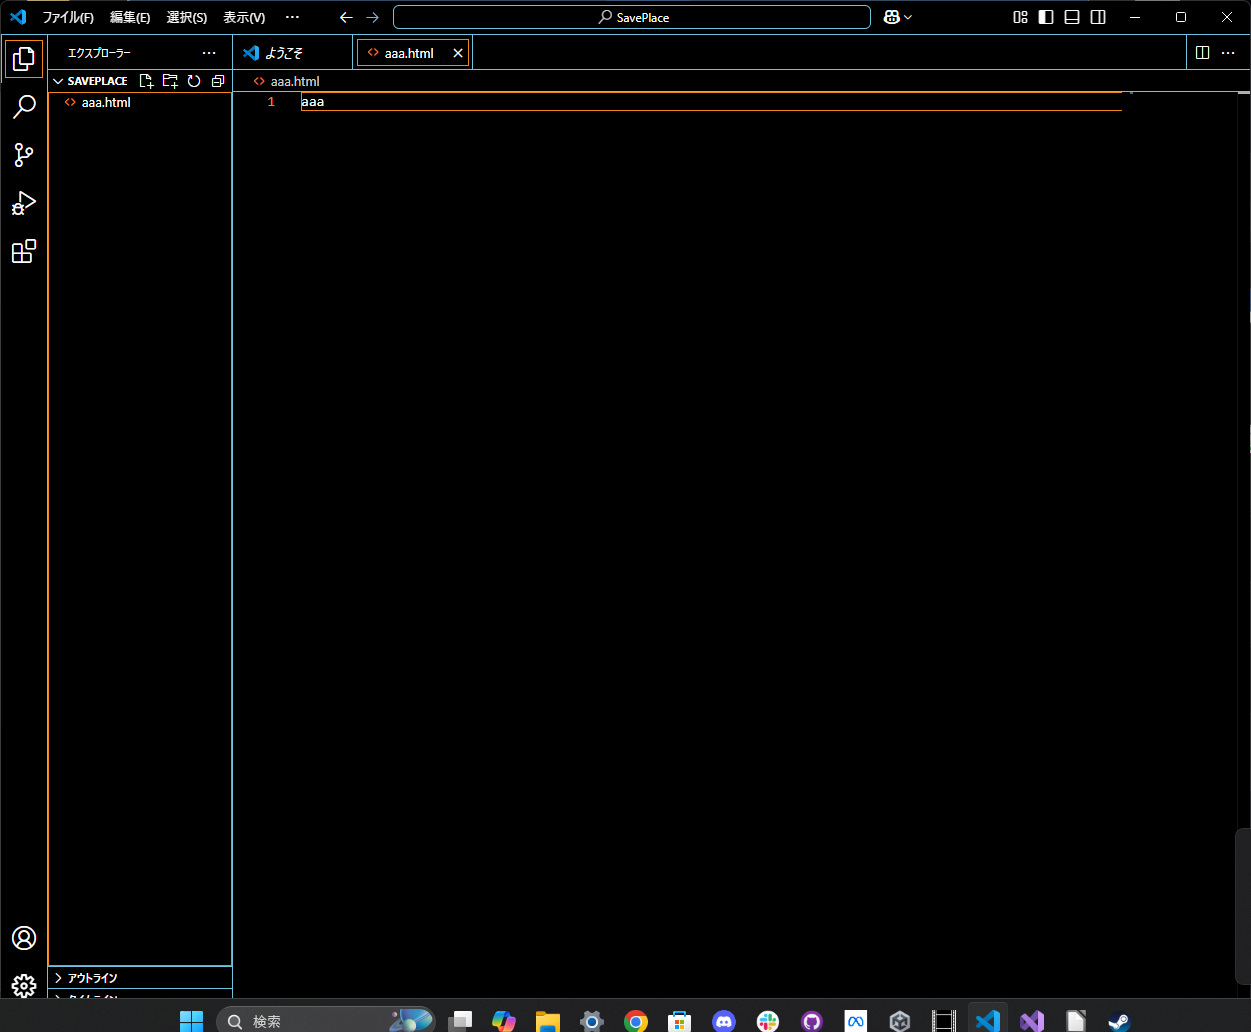Viewport: 1251px width, 1032px height.
Task: Toggle the secondary side bar
Action: (x=1098, y=17)
